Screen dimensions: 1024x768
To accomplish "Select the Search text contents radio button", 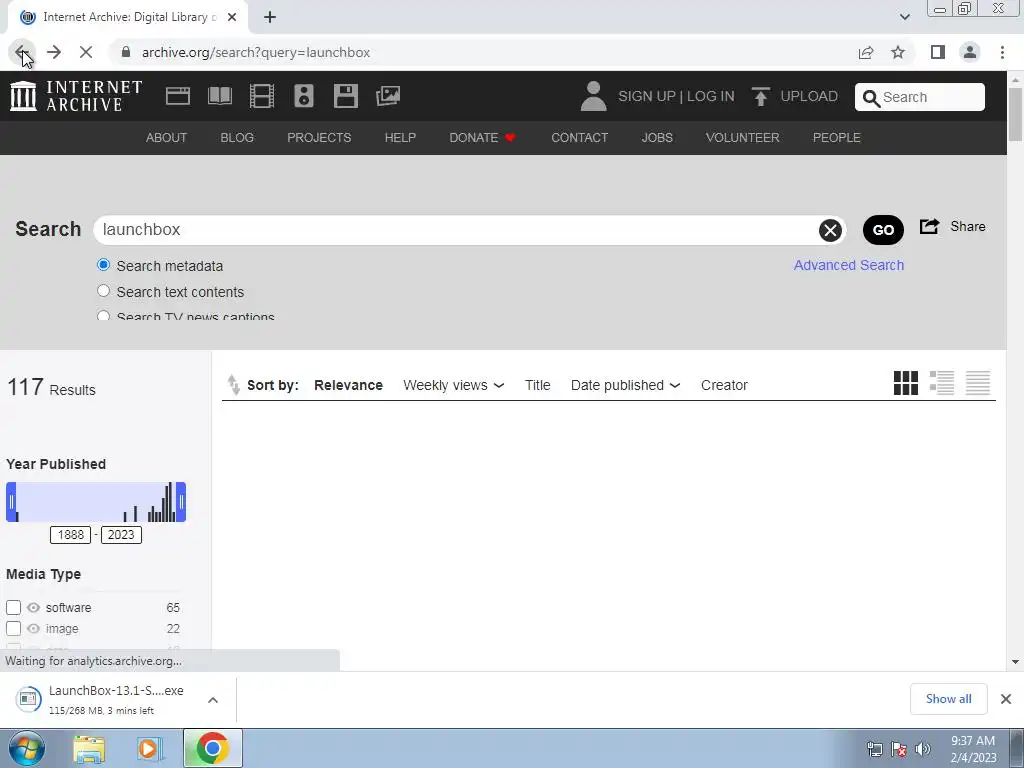I will [103, 291].
